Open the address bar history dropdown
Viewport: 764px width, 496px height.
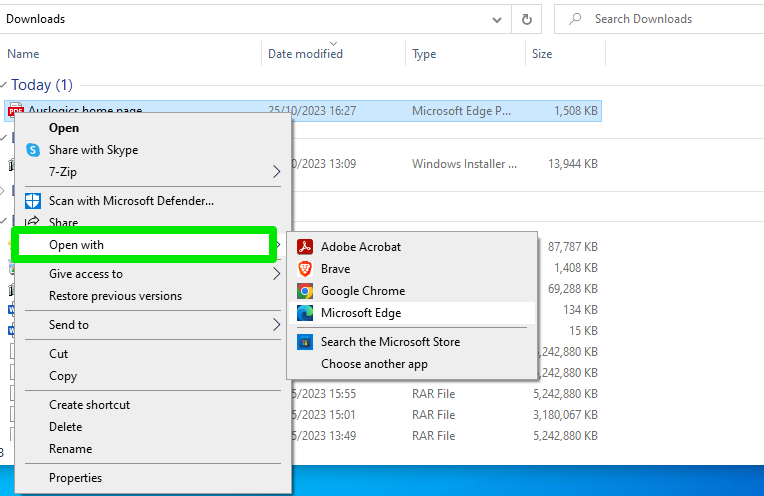click(497, 19)
